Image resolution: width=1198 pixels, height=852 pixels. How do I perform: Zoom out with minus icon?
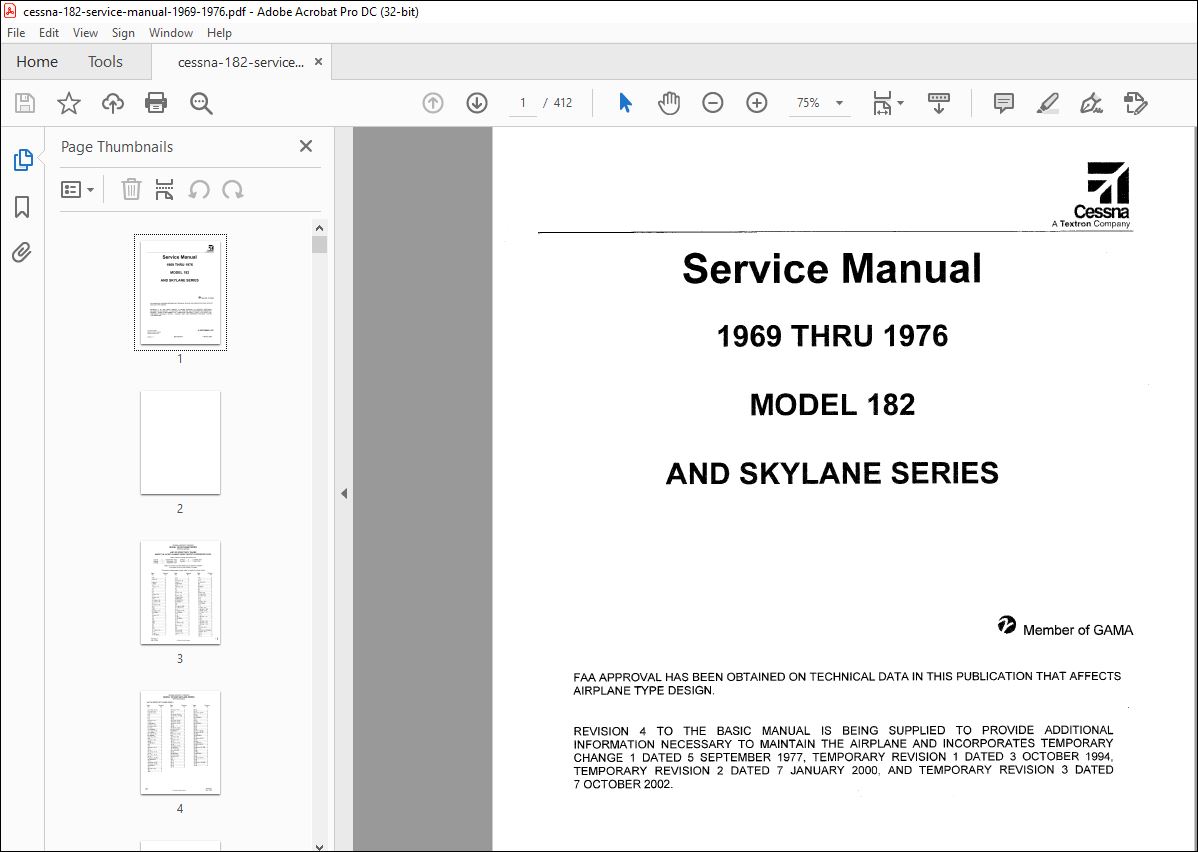tap(713, 102)
